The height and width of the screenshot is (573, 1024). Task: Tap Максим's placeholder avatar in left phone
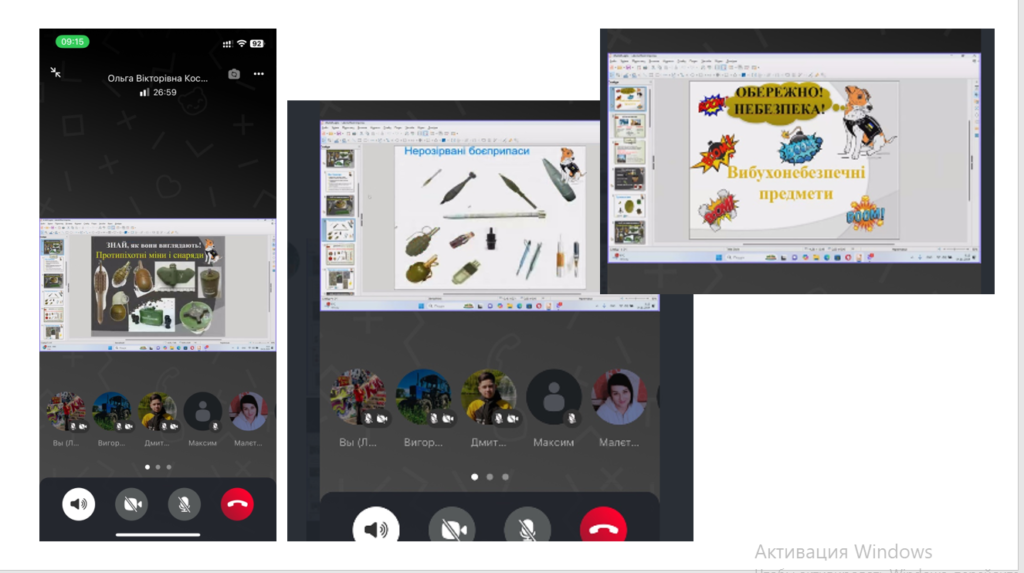(x=203, y=411)
